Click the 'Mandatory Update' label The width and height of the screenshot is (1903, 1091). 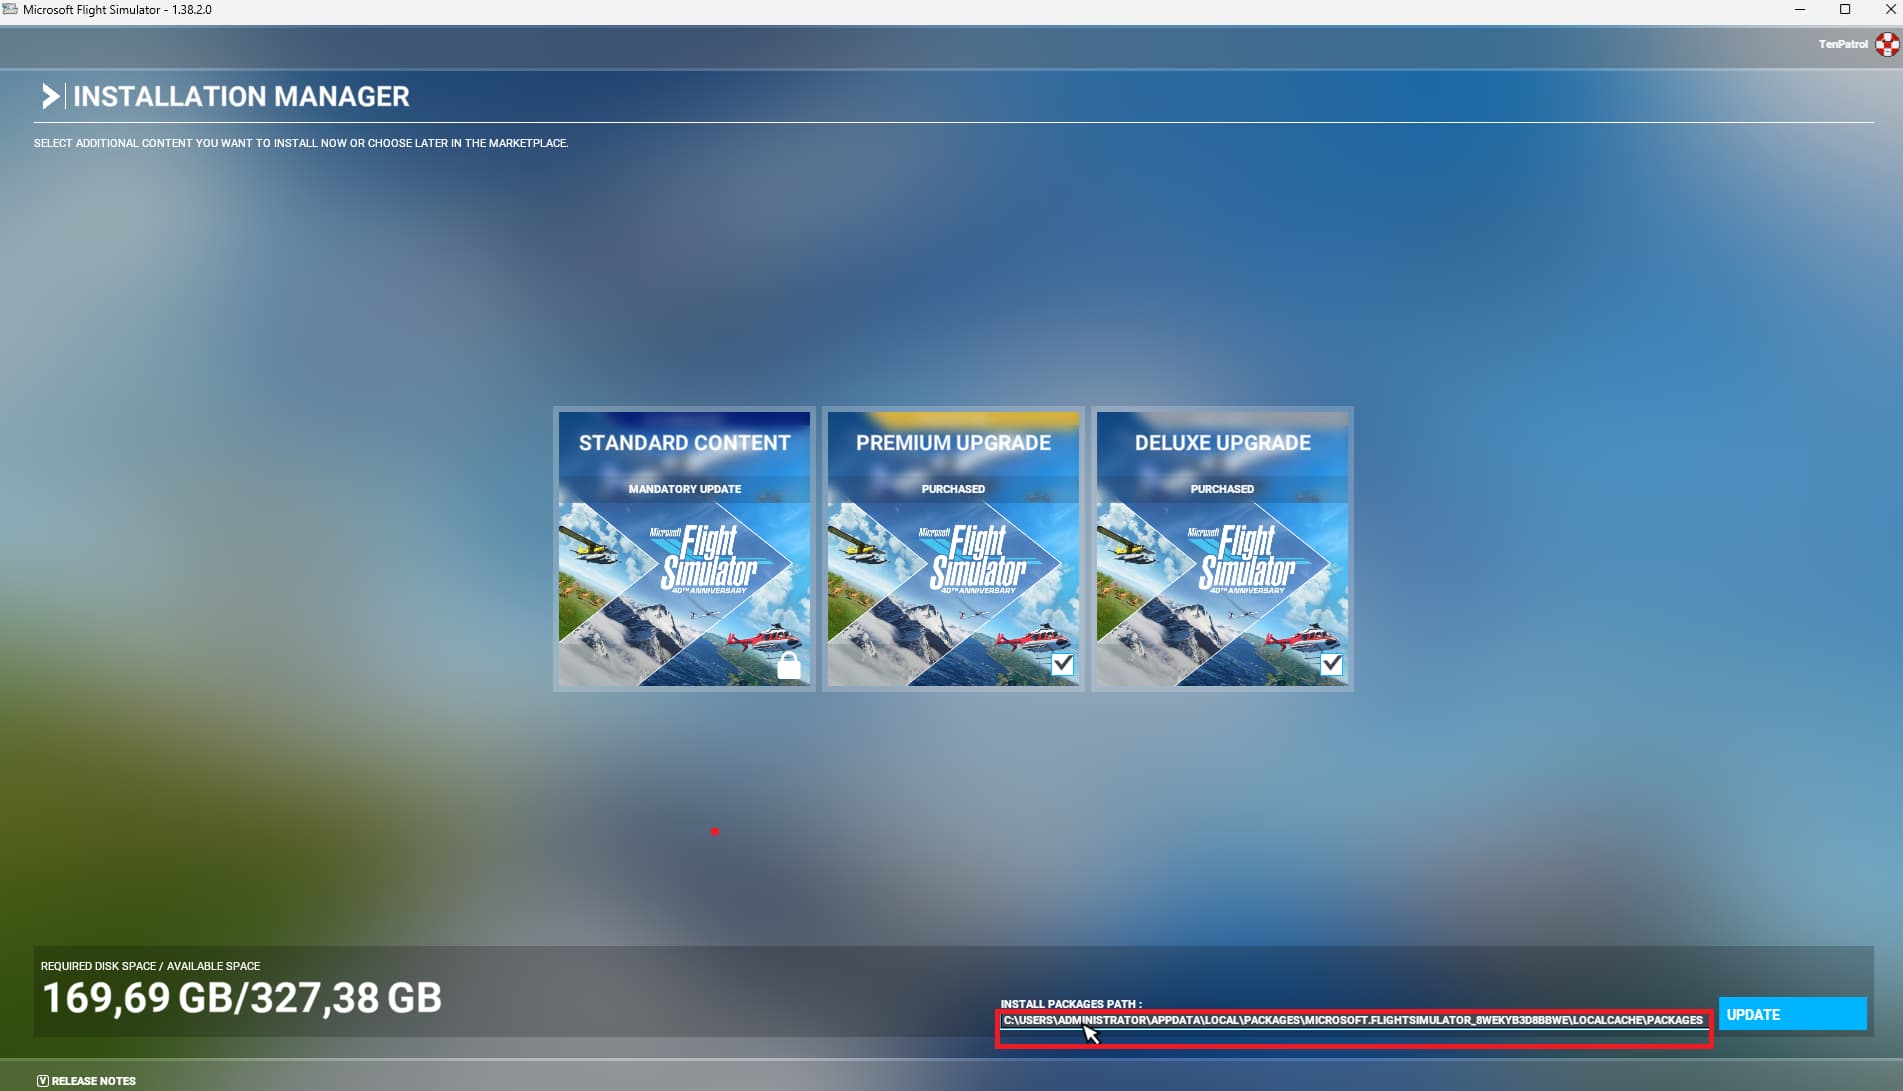pyautogui.click(x=685, y=489)
